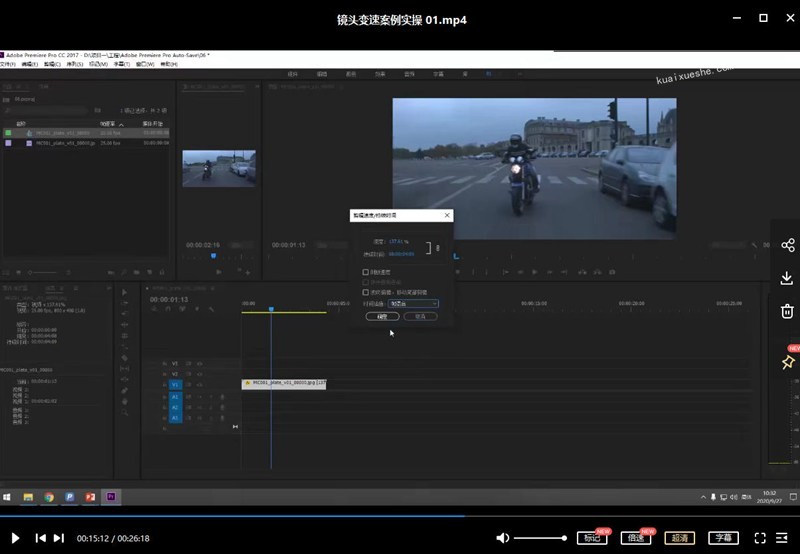
Task: Tick the ripple edit checkbox in dialog
Action: coord(366,292)
